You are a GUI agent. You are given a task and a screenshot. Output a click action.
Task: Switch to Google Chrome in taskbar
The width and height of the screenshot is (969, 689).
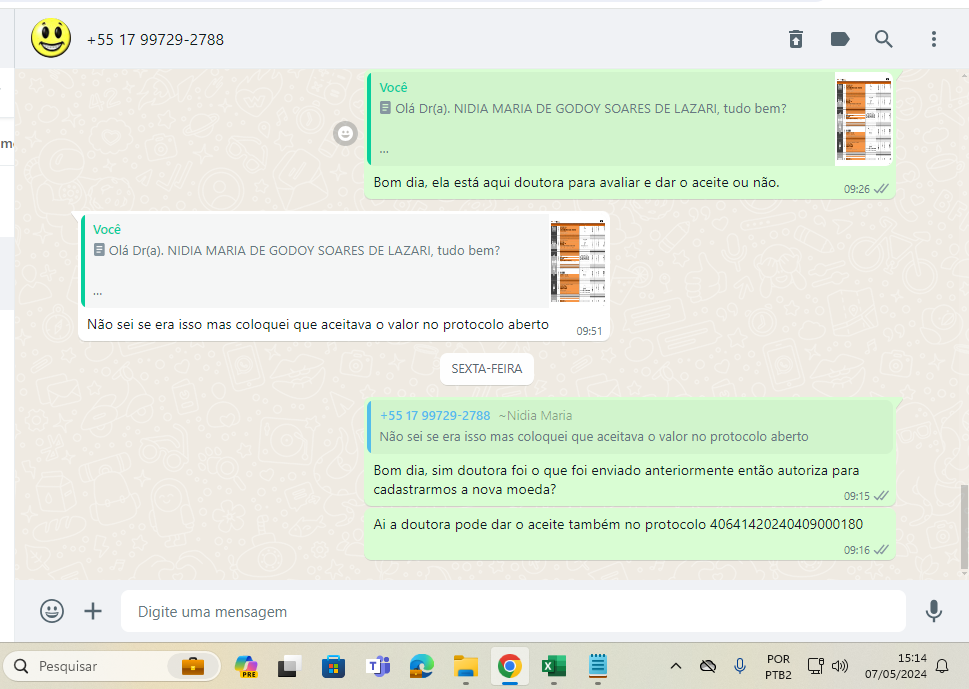click(x=509, y=666)
